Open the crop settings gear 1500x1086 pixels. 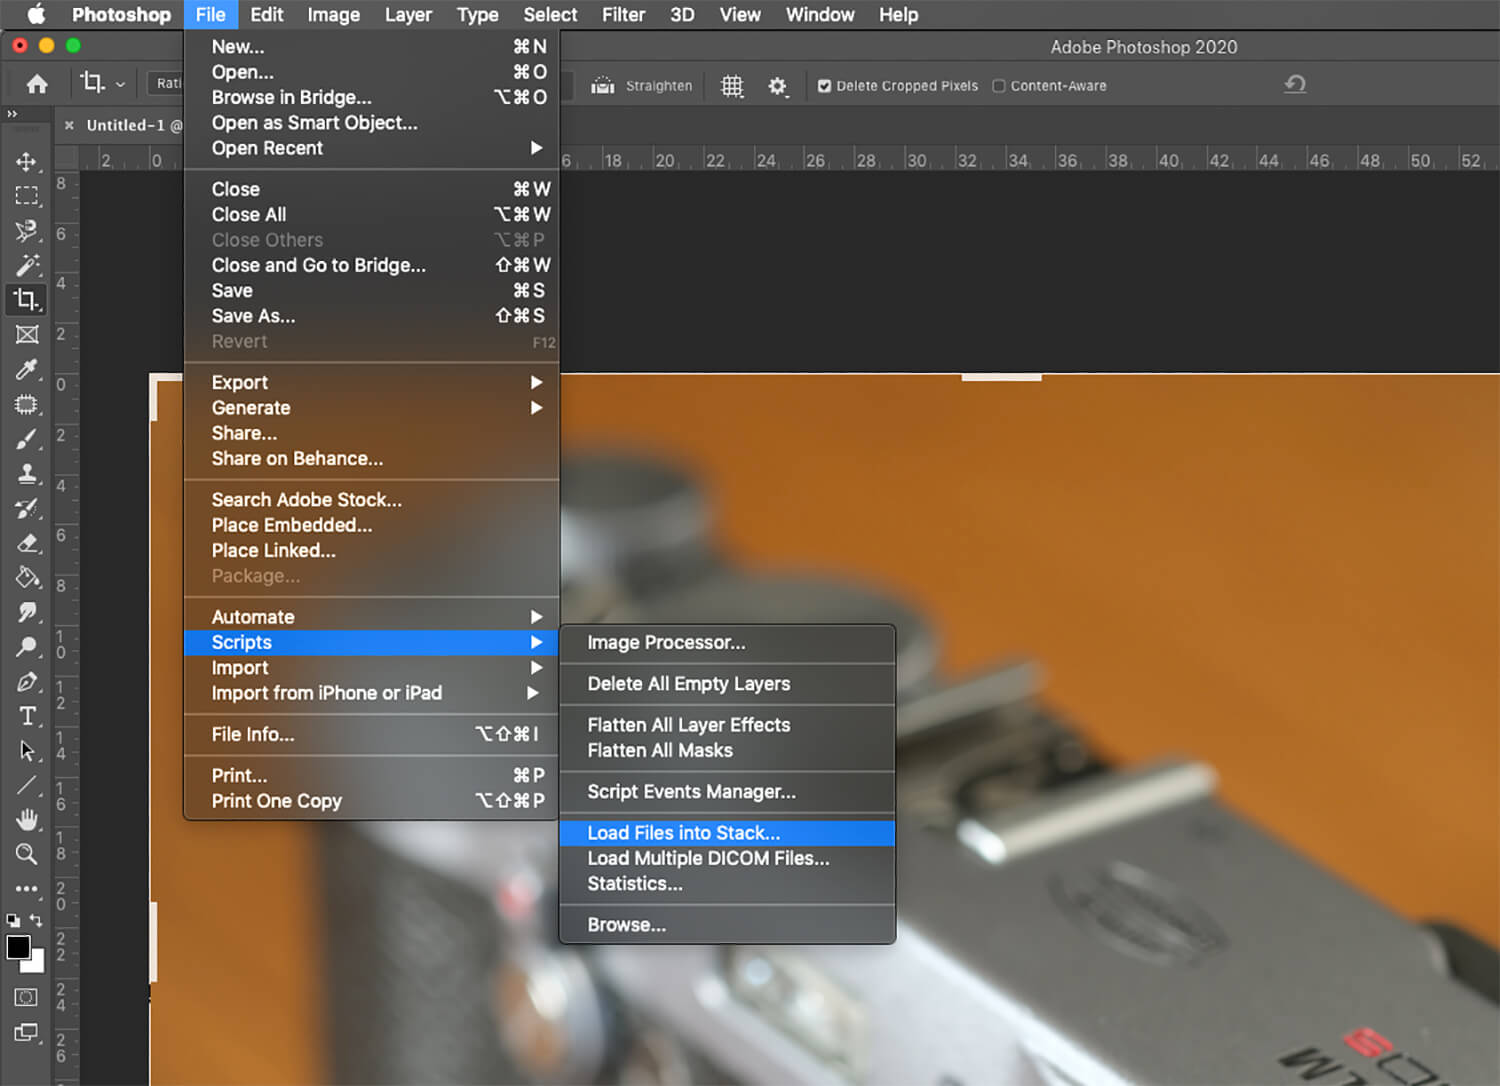click(777, 86)
